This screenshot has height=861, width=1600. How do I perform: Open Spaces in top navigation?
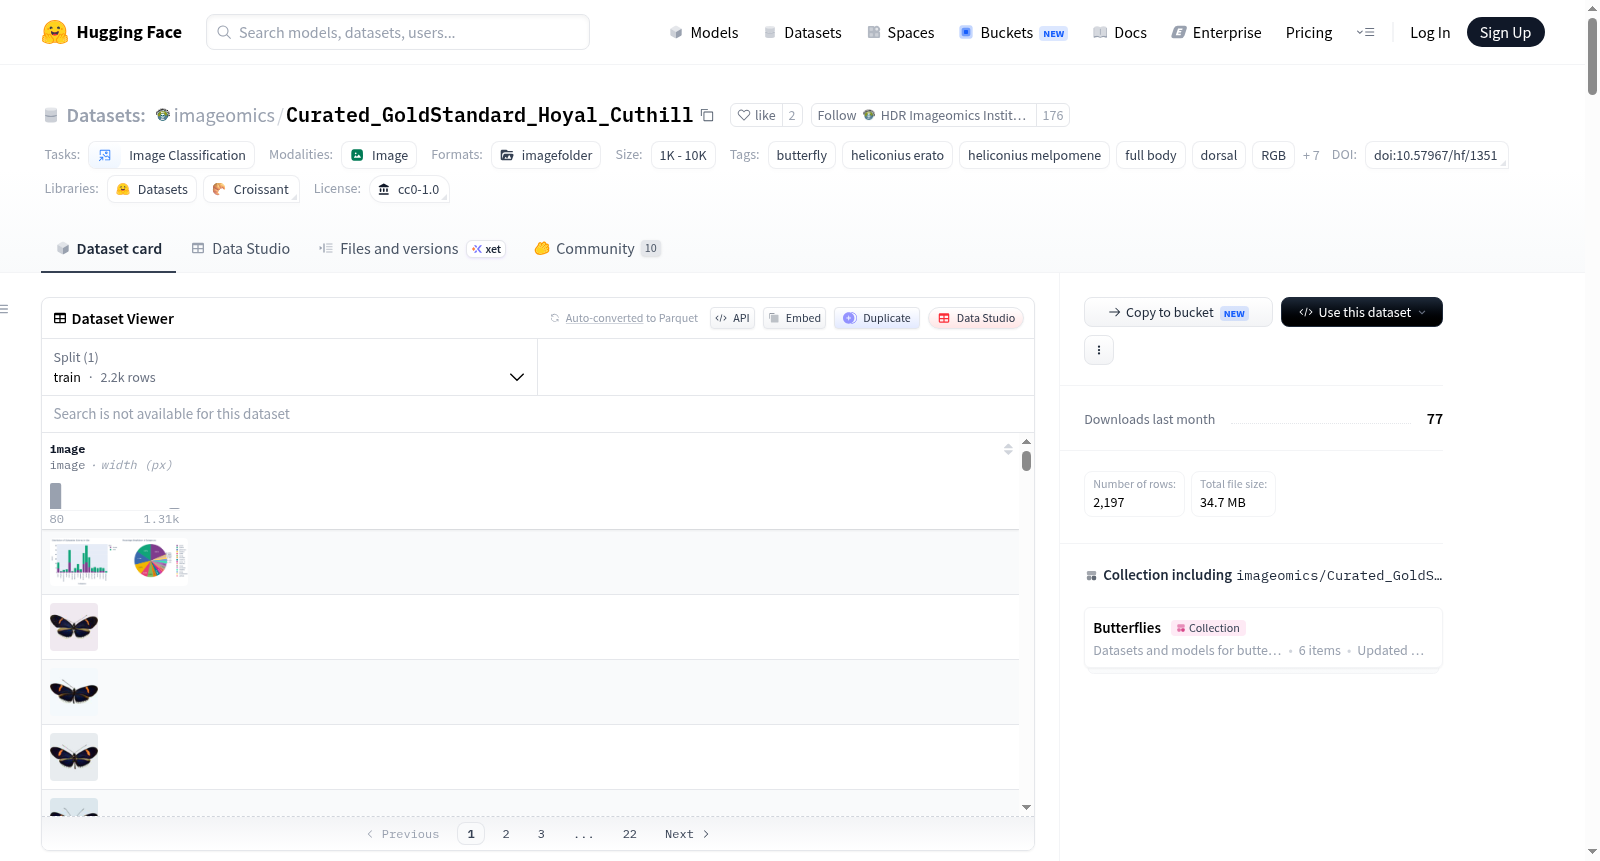901,32
